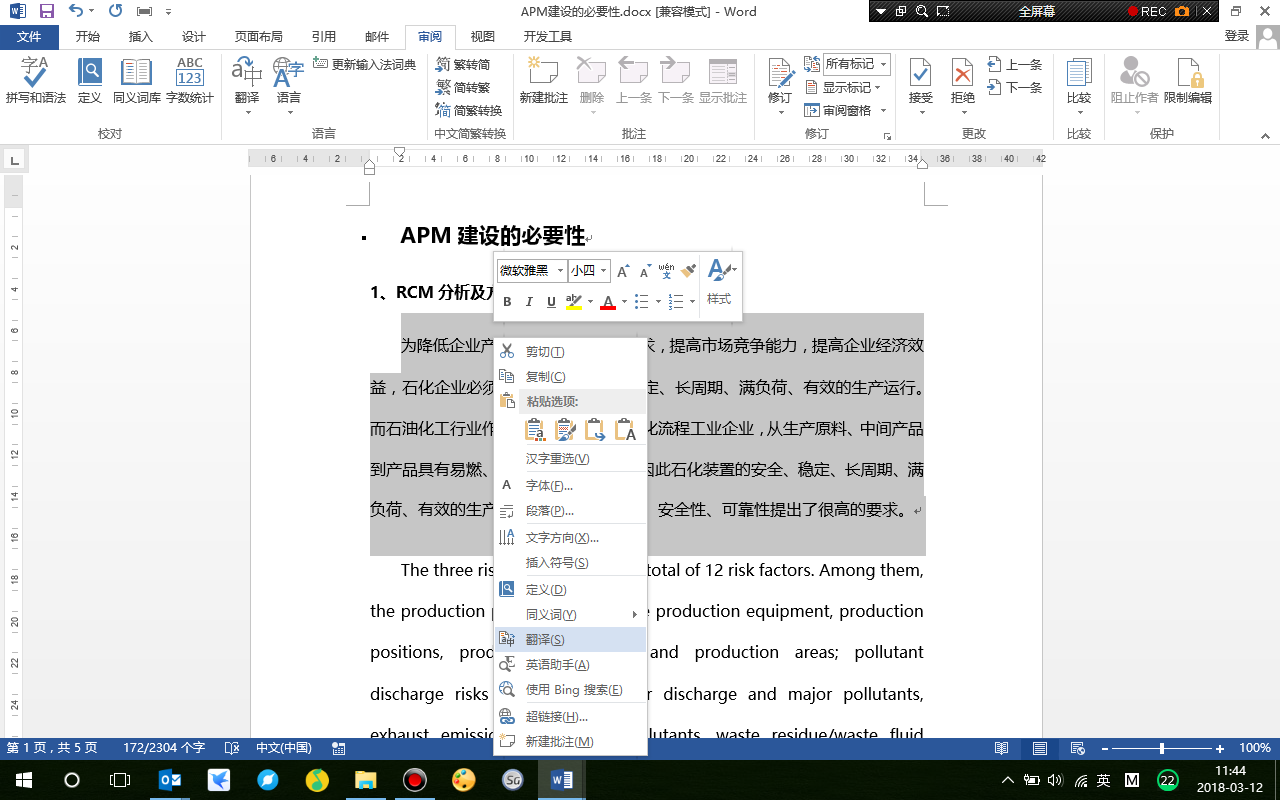Image resolution: width=1280 pixels, height=800 pixels.
Task: Open Word Count (字数统计)
Action: tap(190, 82)
